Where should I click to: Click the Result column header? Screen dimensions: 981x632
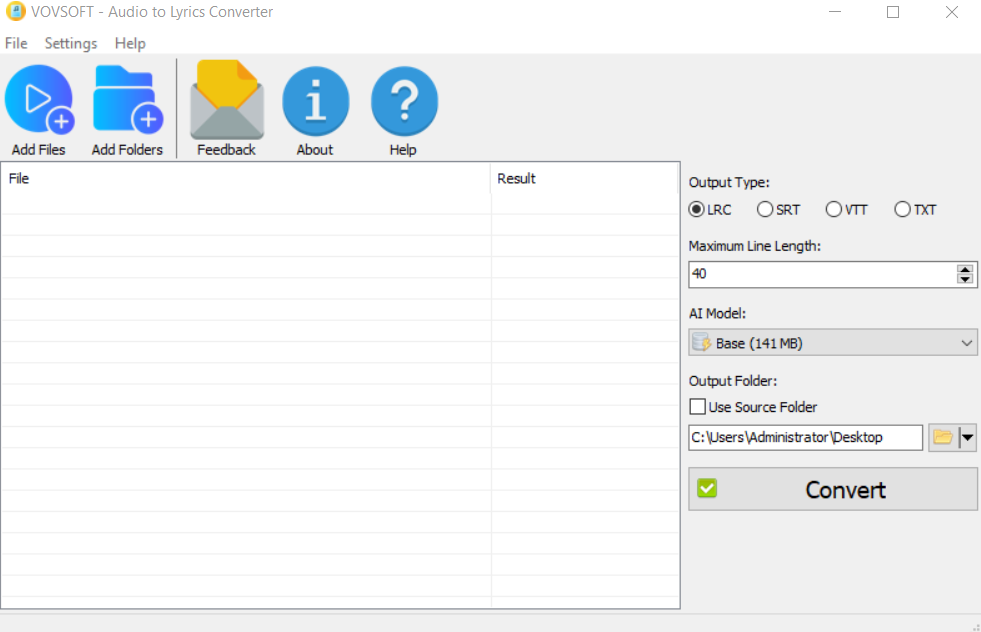coord(585,178)
